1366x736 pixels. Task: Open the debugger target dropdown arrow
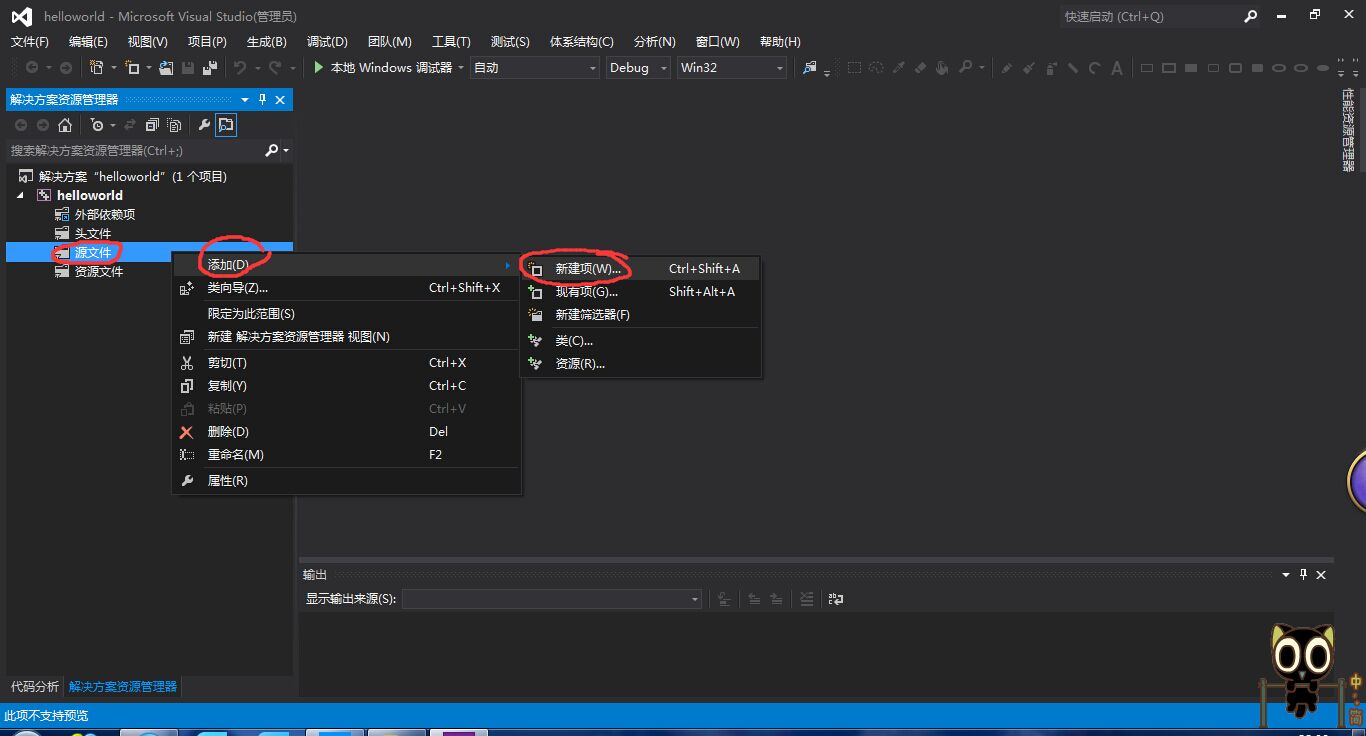click(x=461, y=68)
